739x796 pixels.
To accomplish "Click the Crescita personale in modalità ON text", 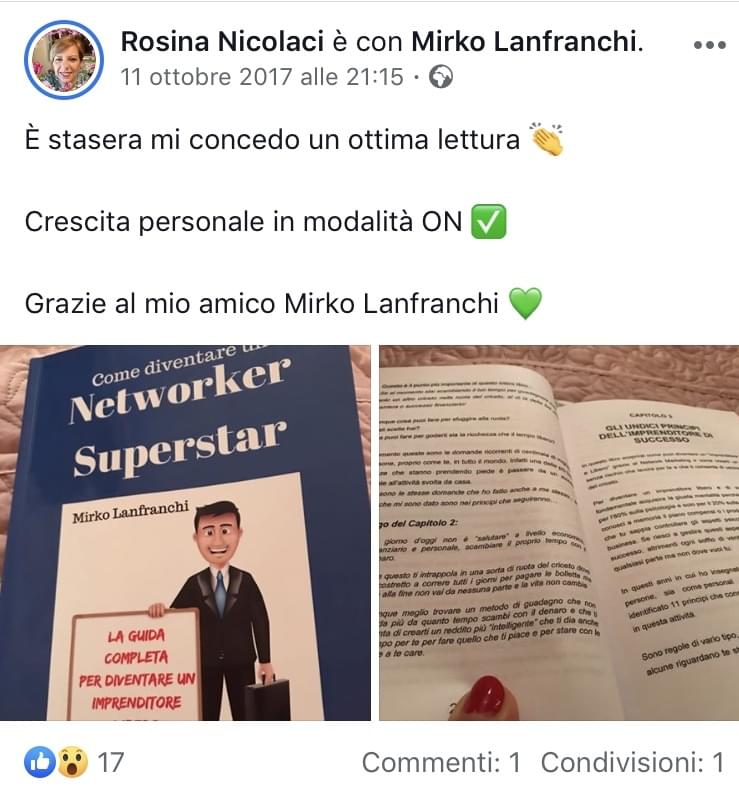I will [244, 222].
